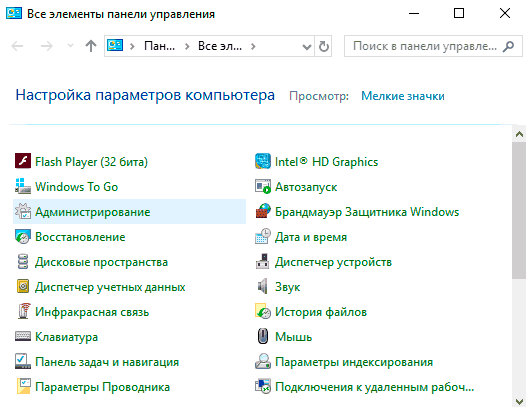Click the scrollbar up arrow
Viewport: 526px width, 407px height.
coord(519,135)
